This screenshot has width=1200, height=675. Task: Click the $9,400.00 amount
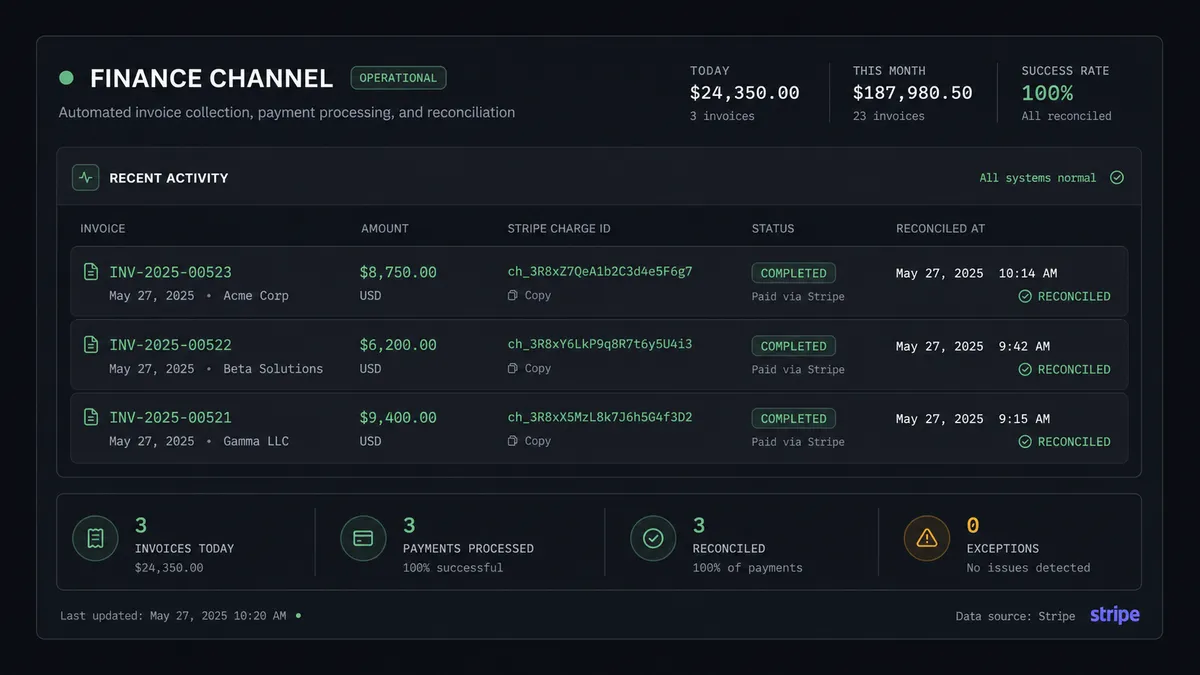click(x=398, y=417)
